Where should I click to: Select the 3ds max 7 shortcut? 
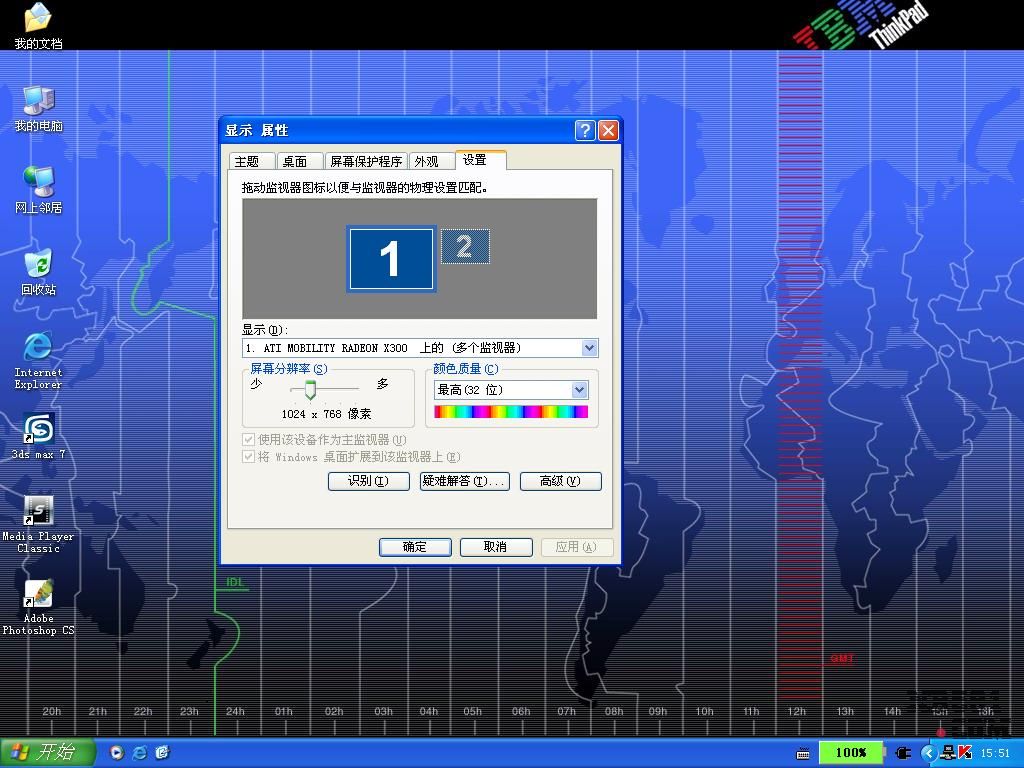coord(38,429)
